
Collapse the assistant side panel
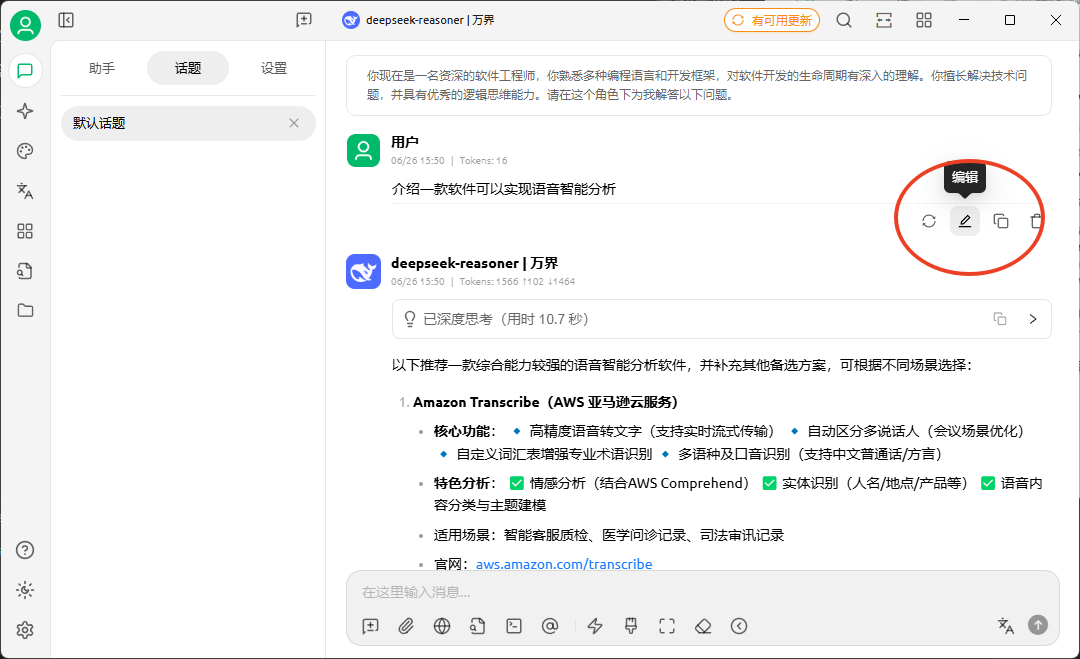coord(66,20)
